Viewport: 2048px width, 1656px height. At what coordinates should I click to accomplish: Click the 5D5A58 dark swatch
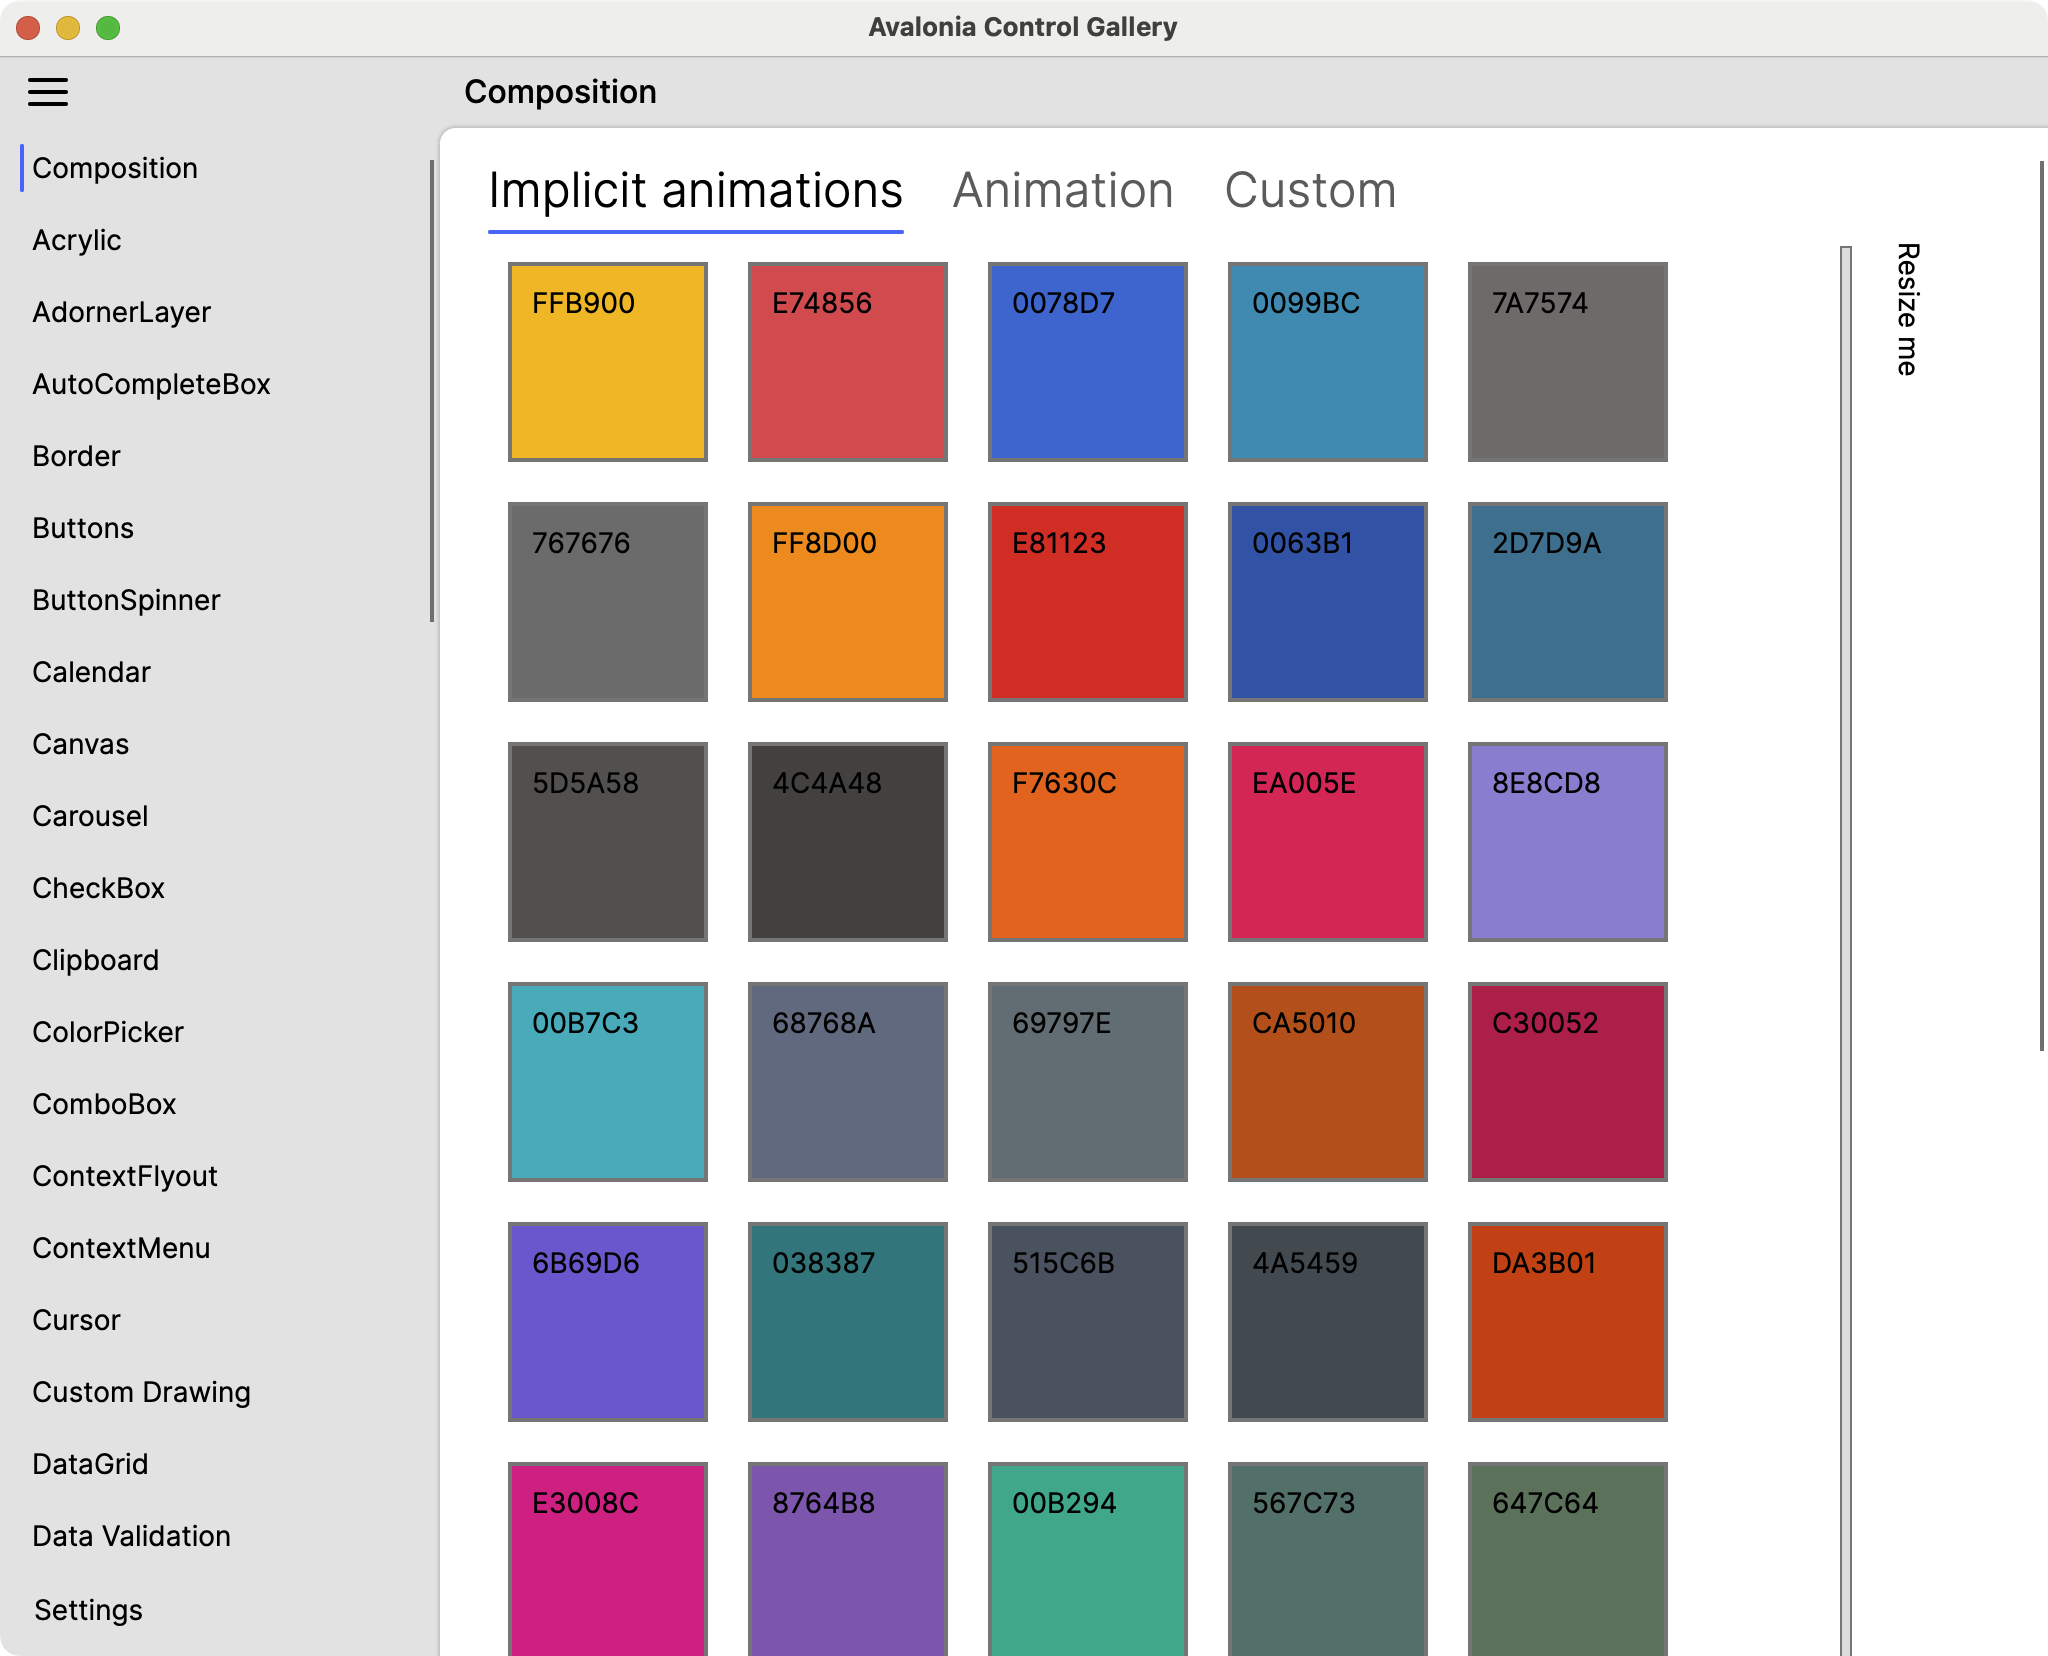[x=608, y=842]
